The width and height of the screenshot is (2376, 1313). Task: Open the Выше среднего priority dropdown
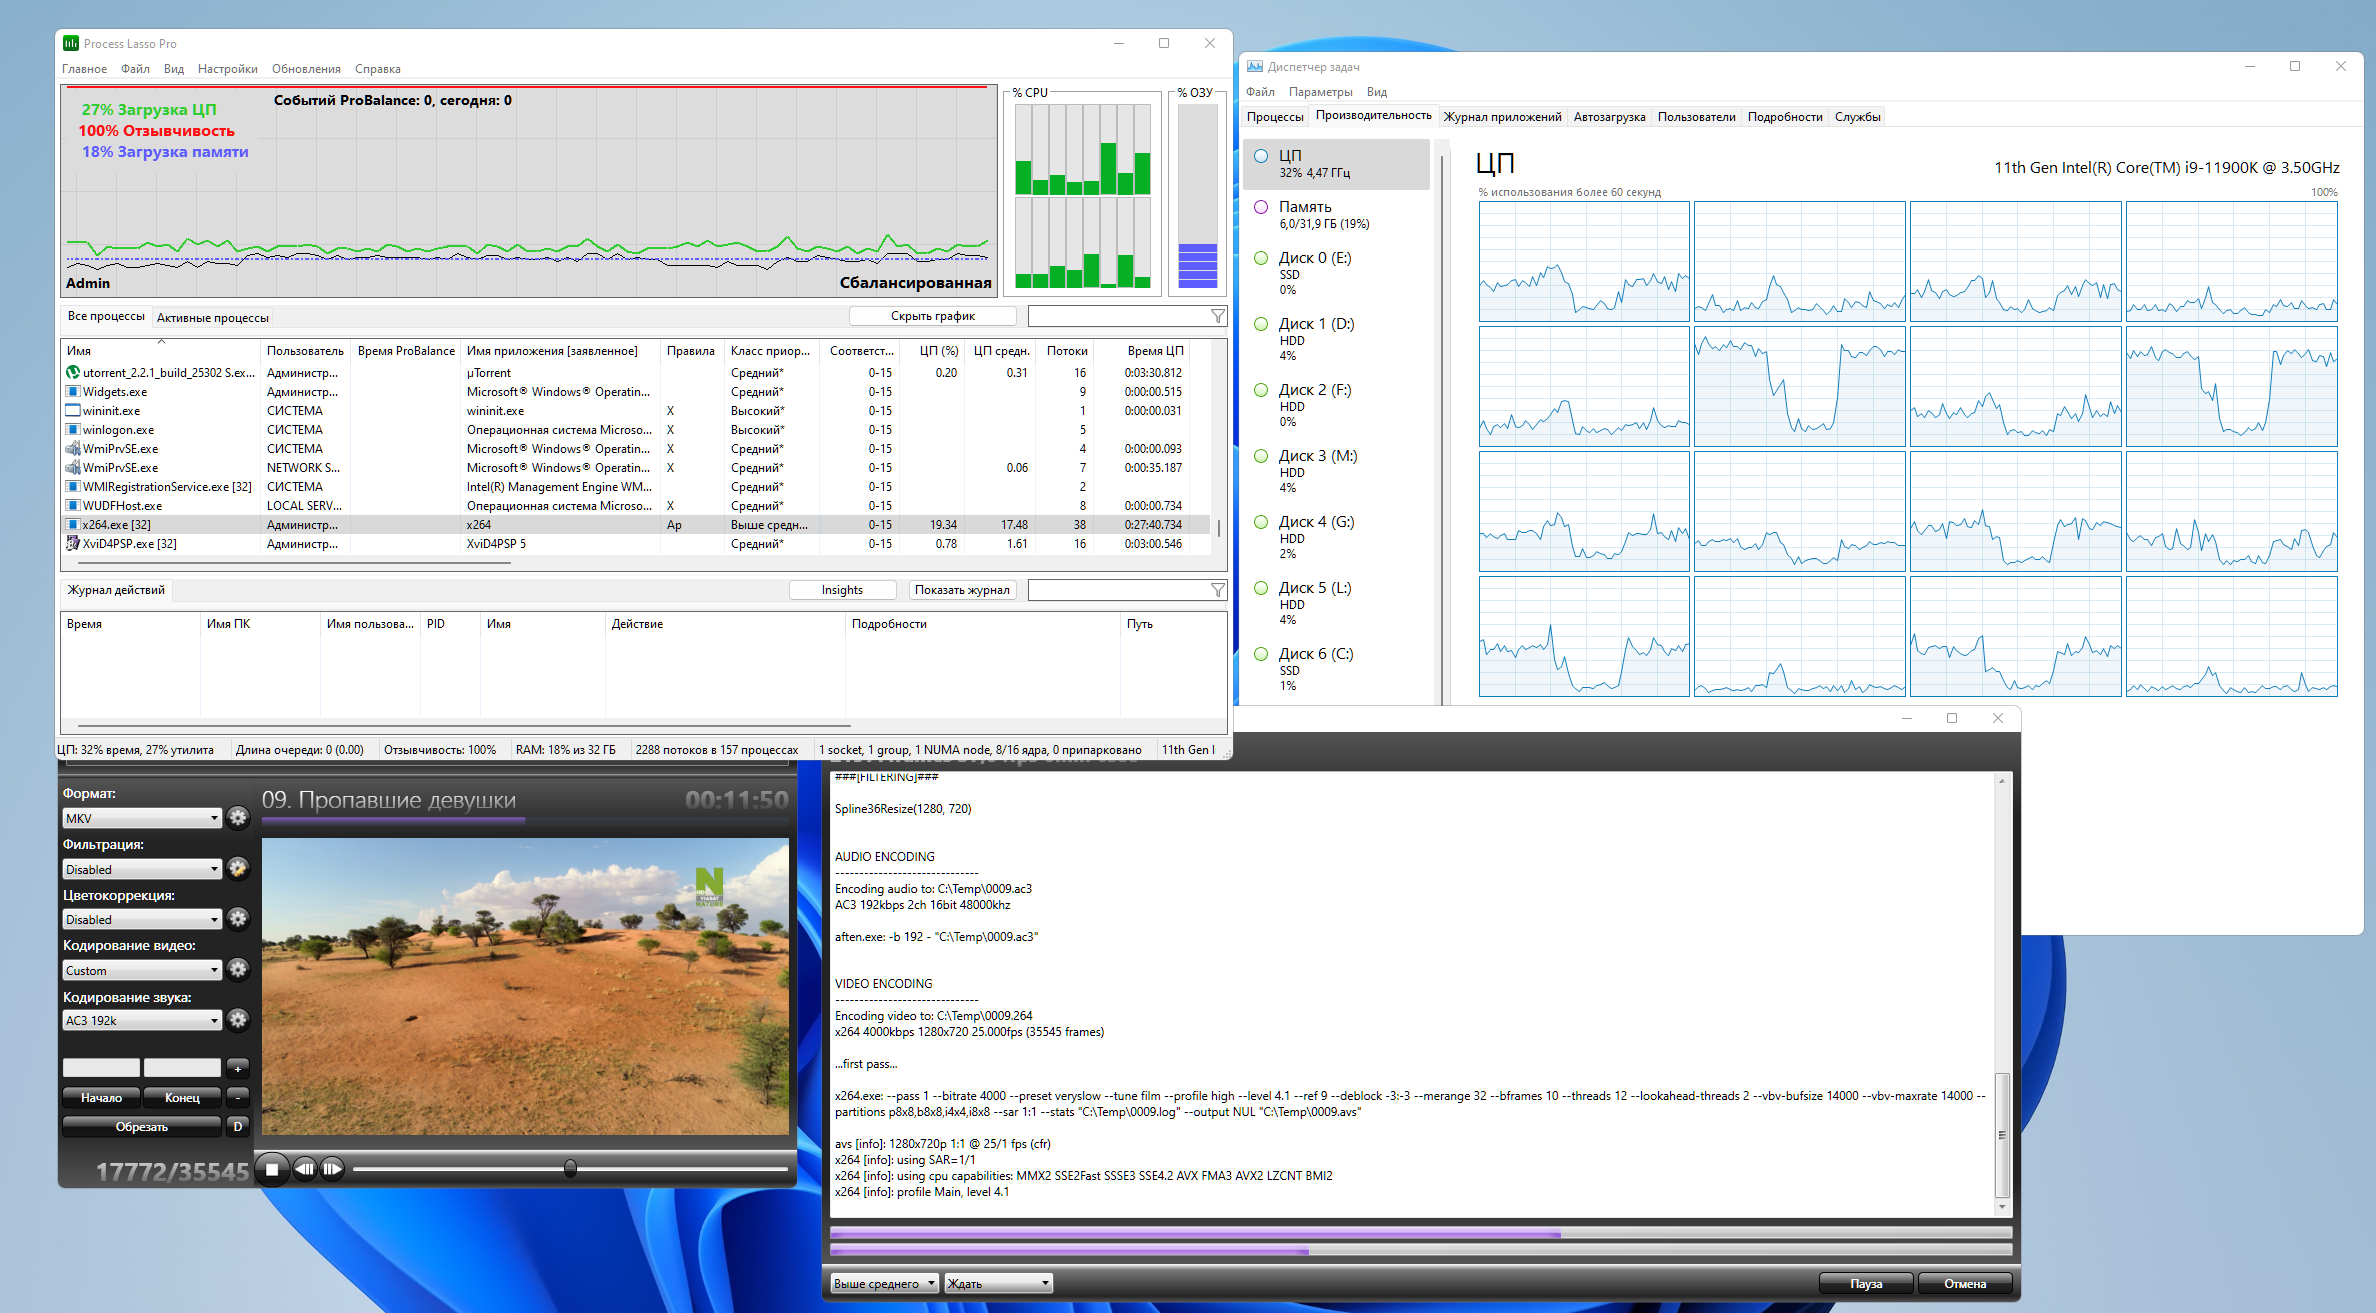(x=884, y=1283)
